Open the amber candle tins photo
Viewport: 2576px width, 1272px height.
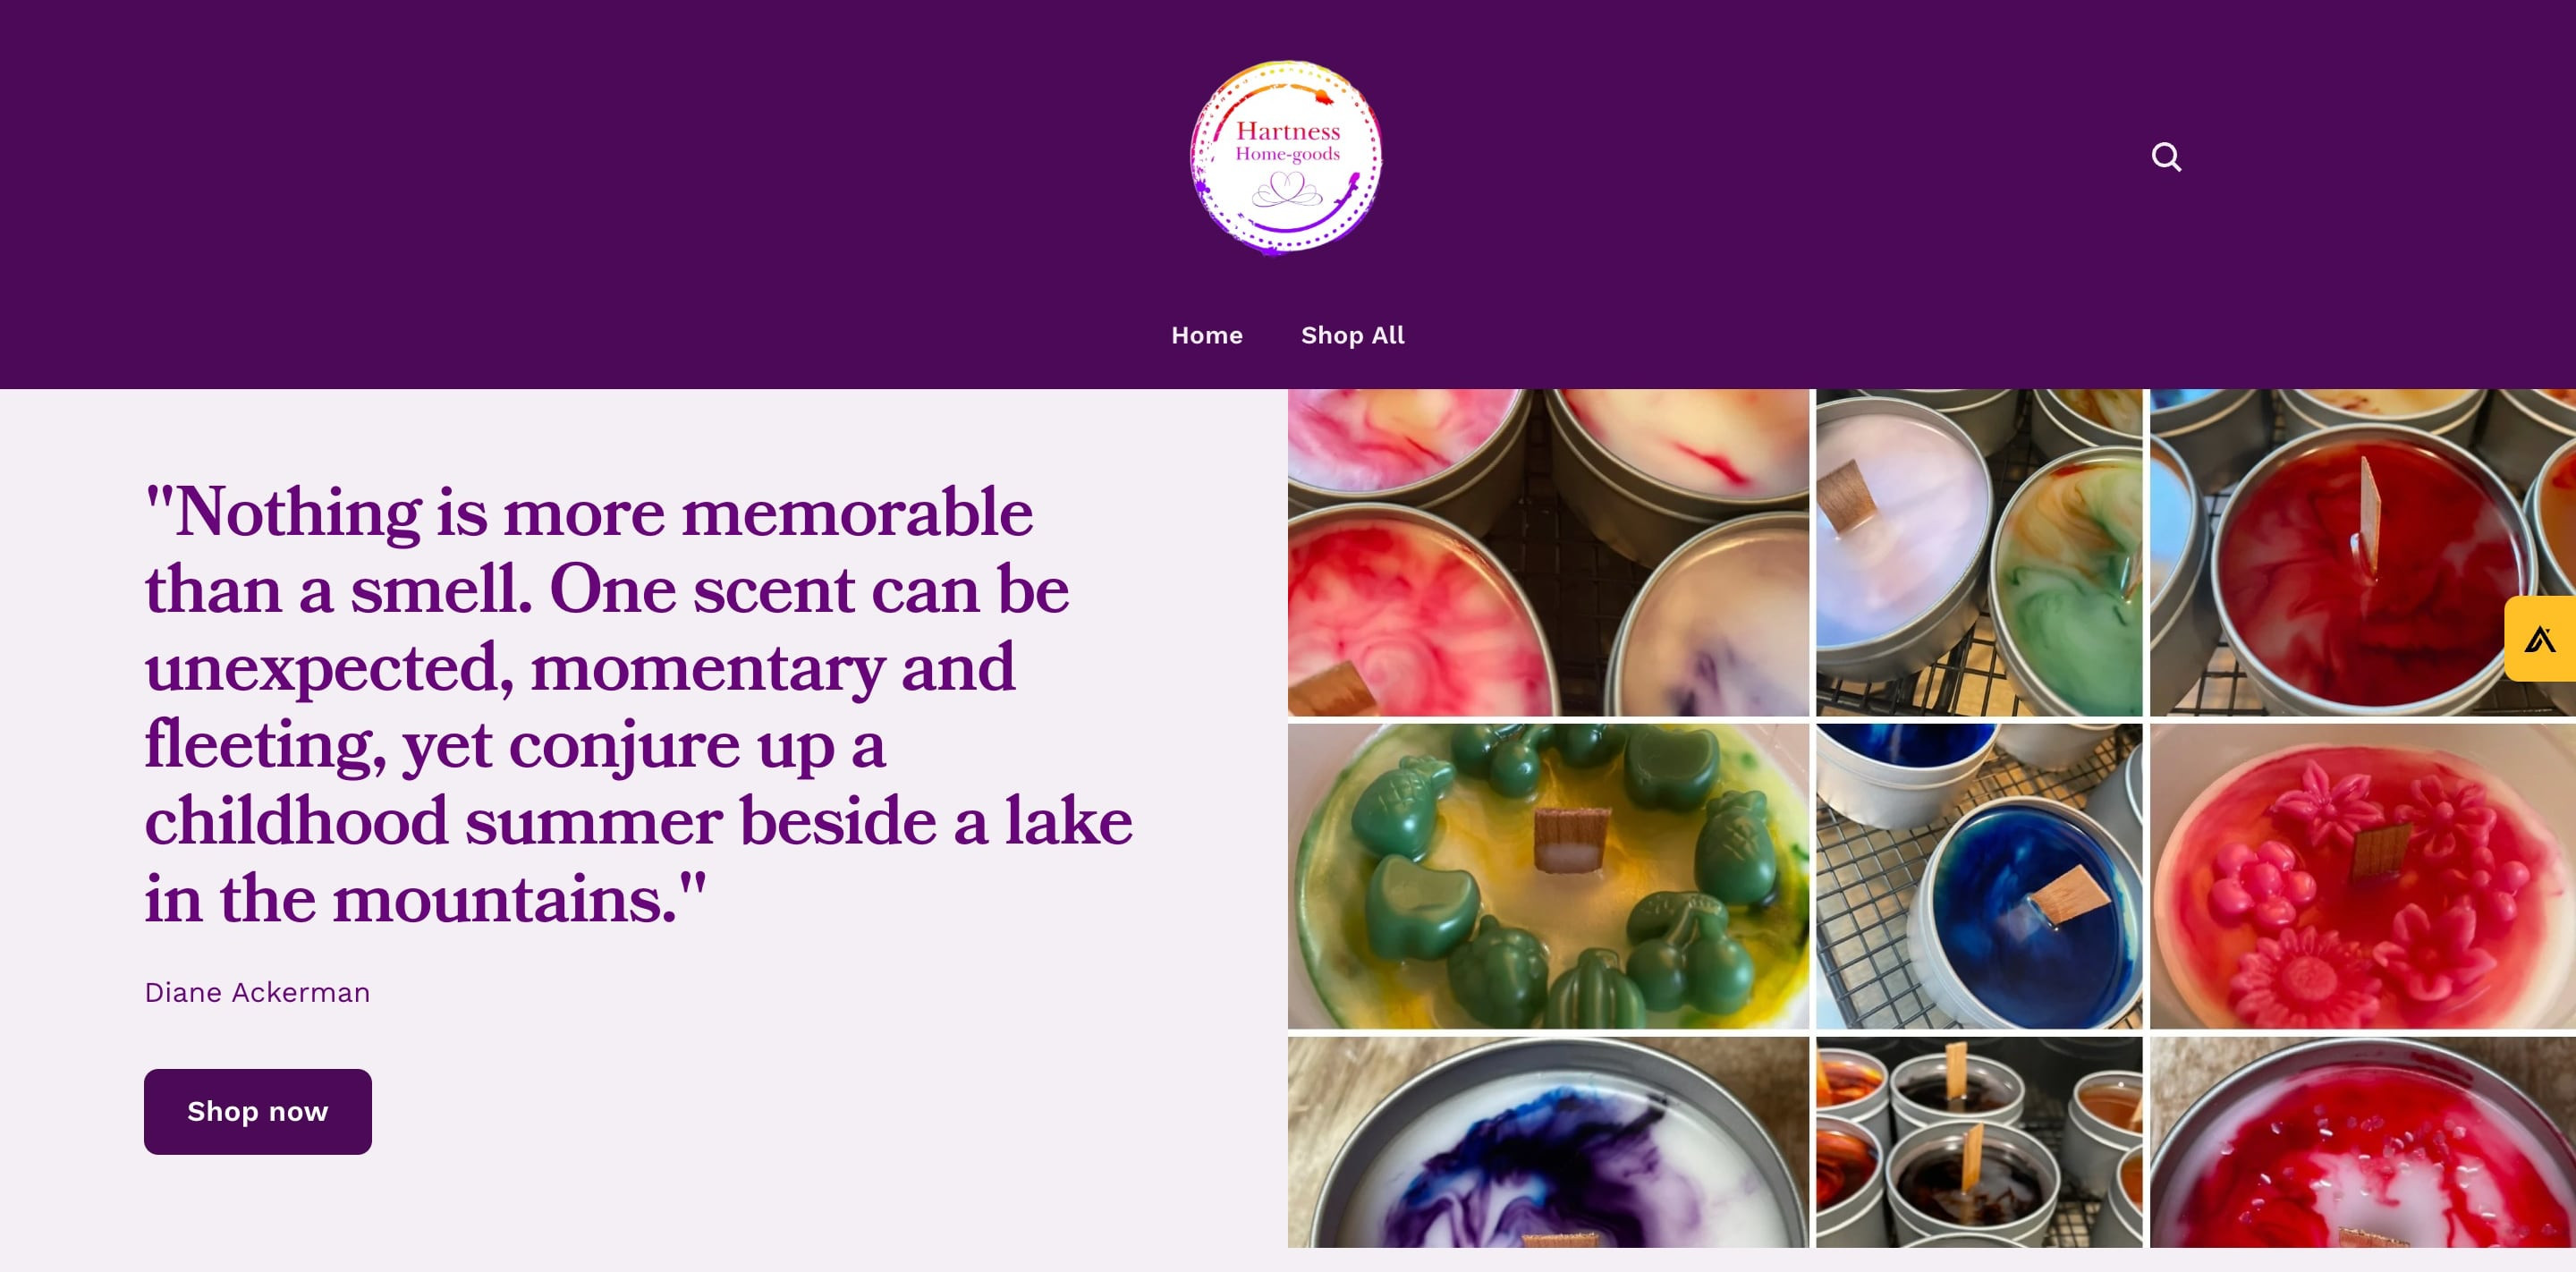pyautogui.click(x=1979, y=1141)
